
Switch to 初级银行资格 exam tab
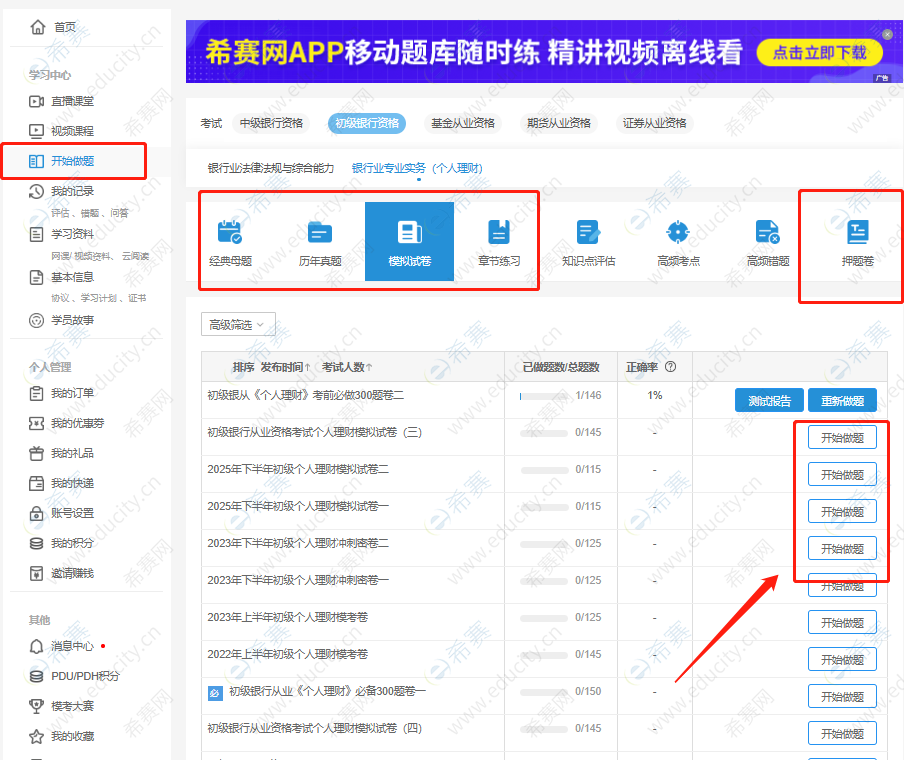(x=367, y=123)
